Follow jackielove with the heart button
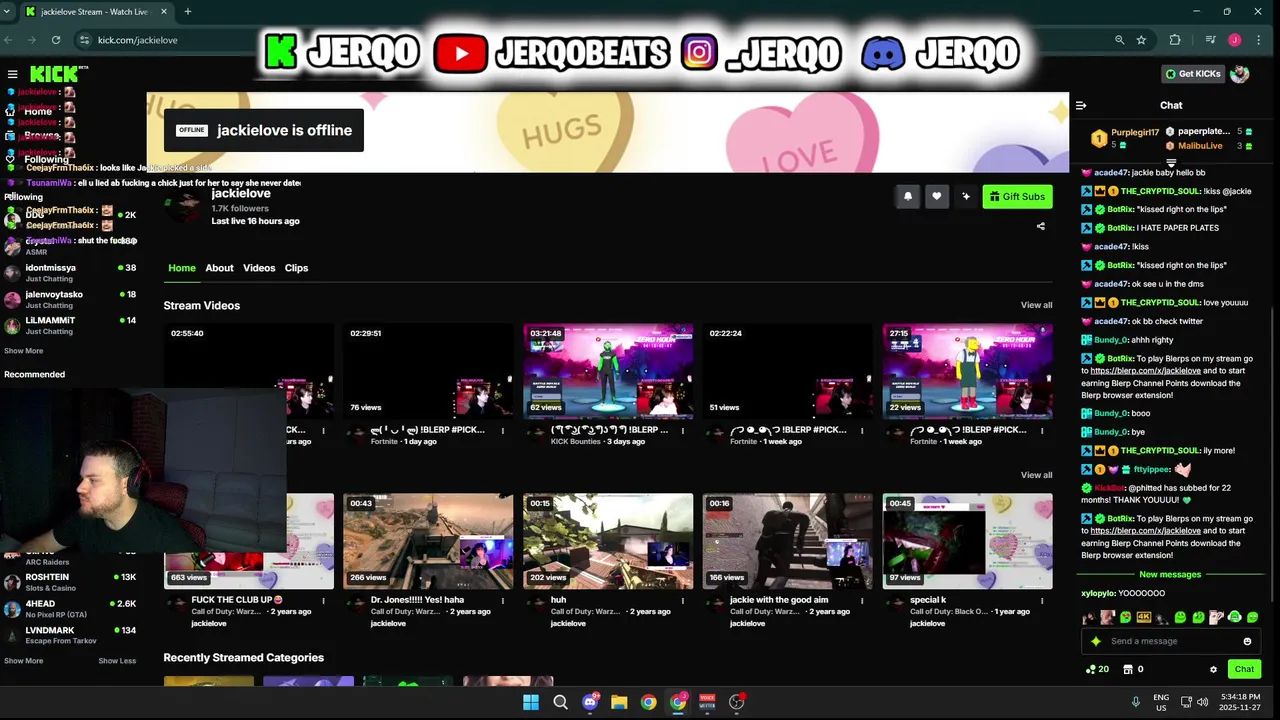The width and height of the screenshot is (1280, 720). [937, 197]
